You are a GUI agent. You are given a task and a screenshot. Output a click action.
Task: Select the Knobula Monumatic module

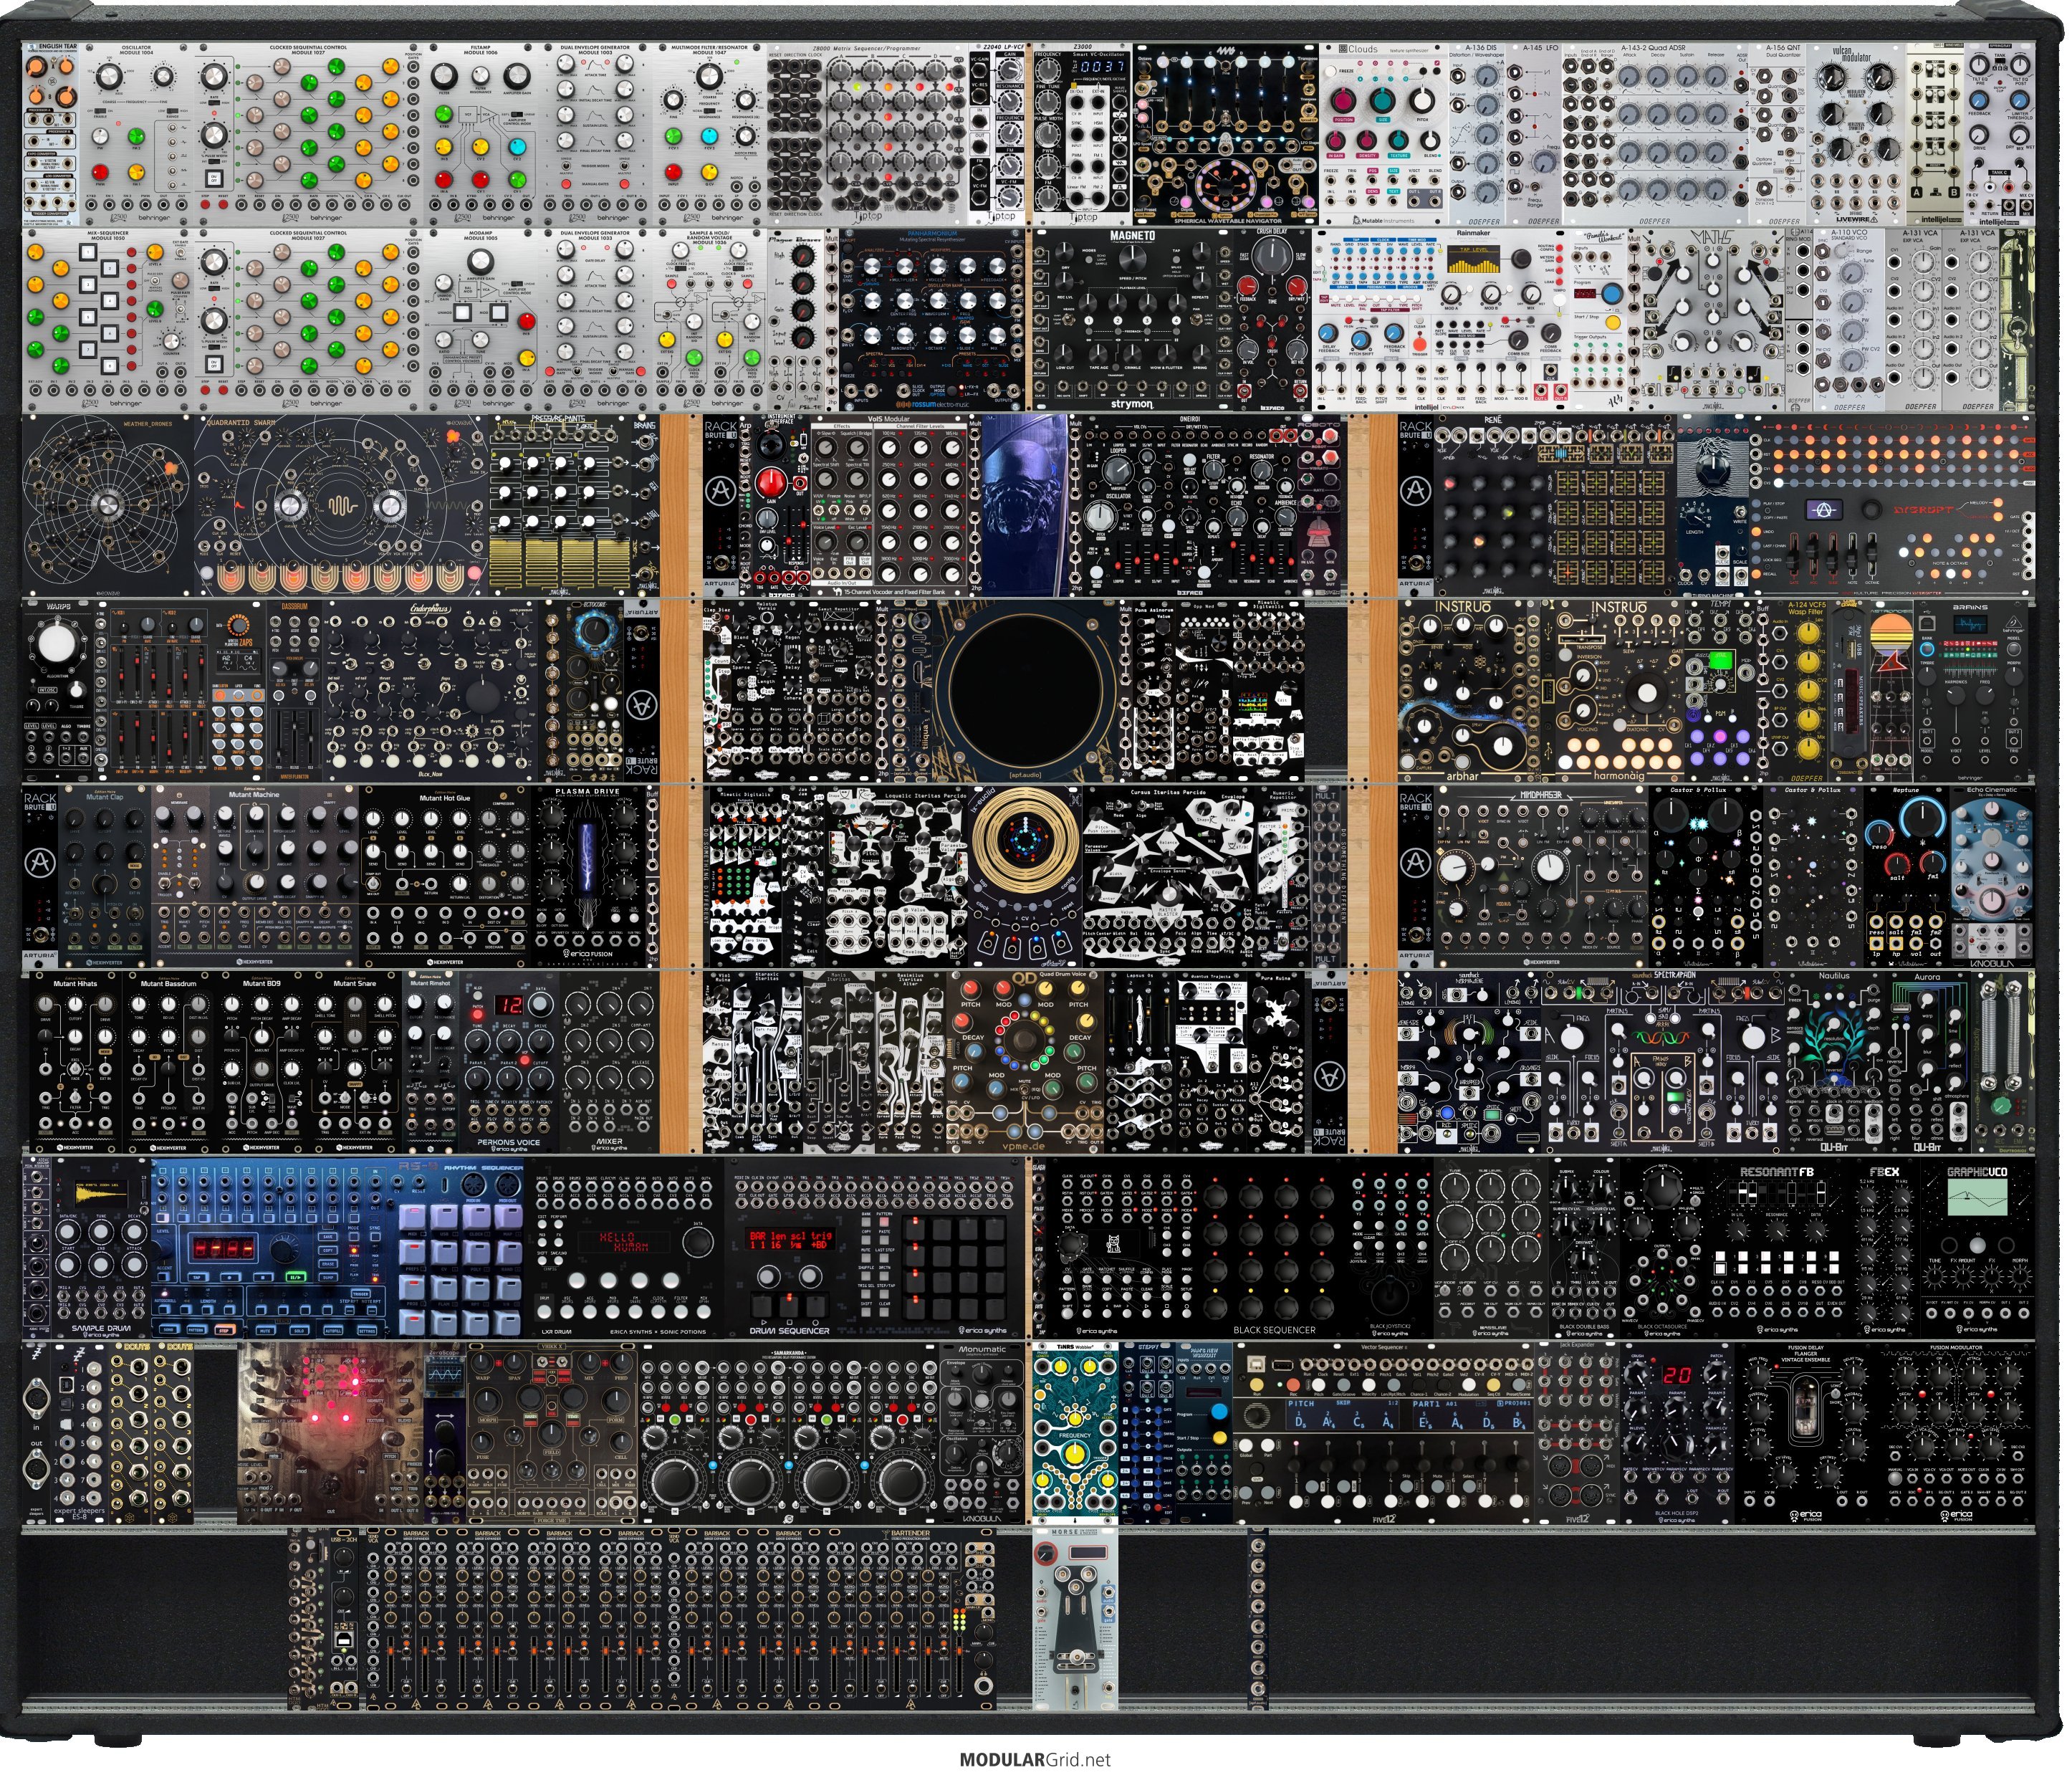tap(983, 1434)
